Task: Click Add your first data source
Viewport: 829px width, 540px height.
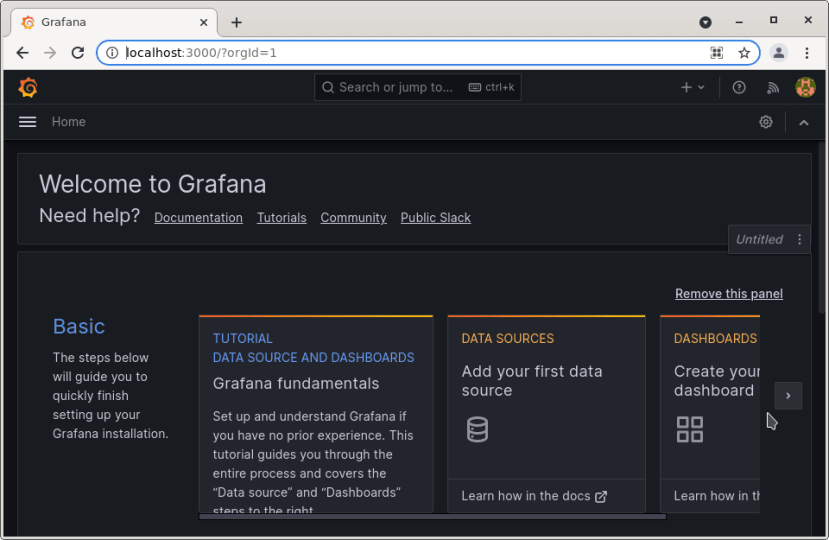Action: click(531, 381)
